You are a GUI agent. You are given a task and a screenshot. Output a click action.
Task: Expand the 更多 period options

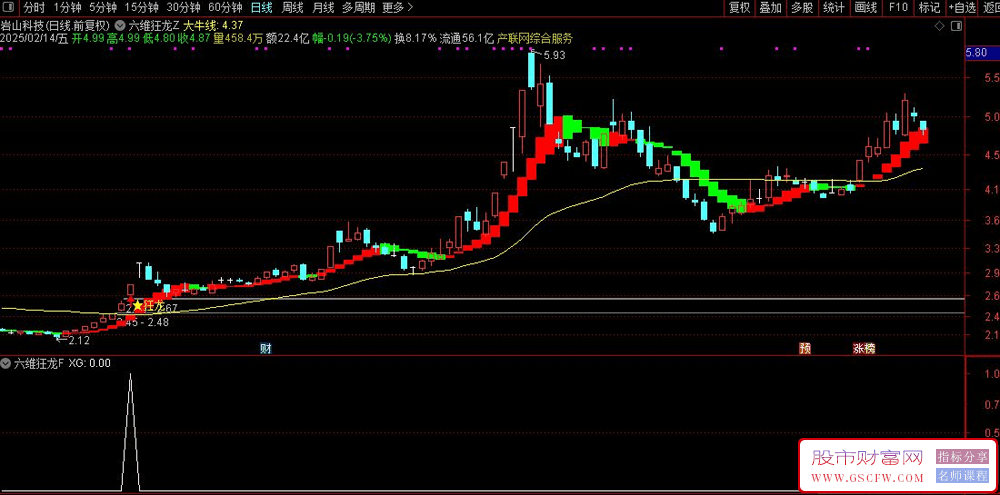click(x=398, y=8)
